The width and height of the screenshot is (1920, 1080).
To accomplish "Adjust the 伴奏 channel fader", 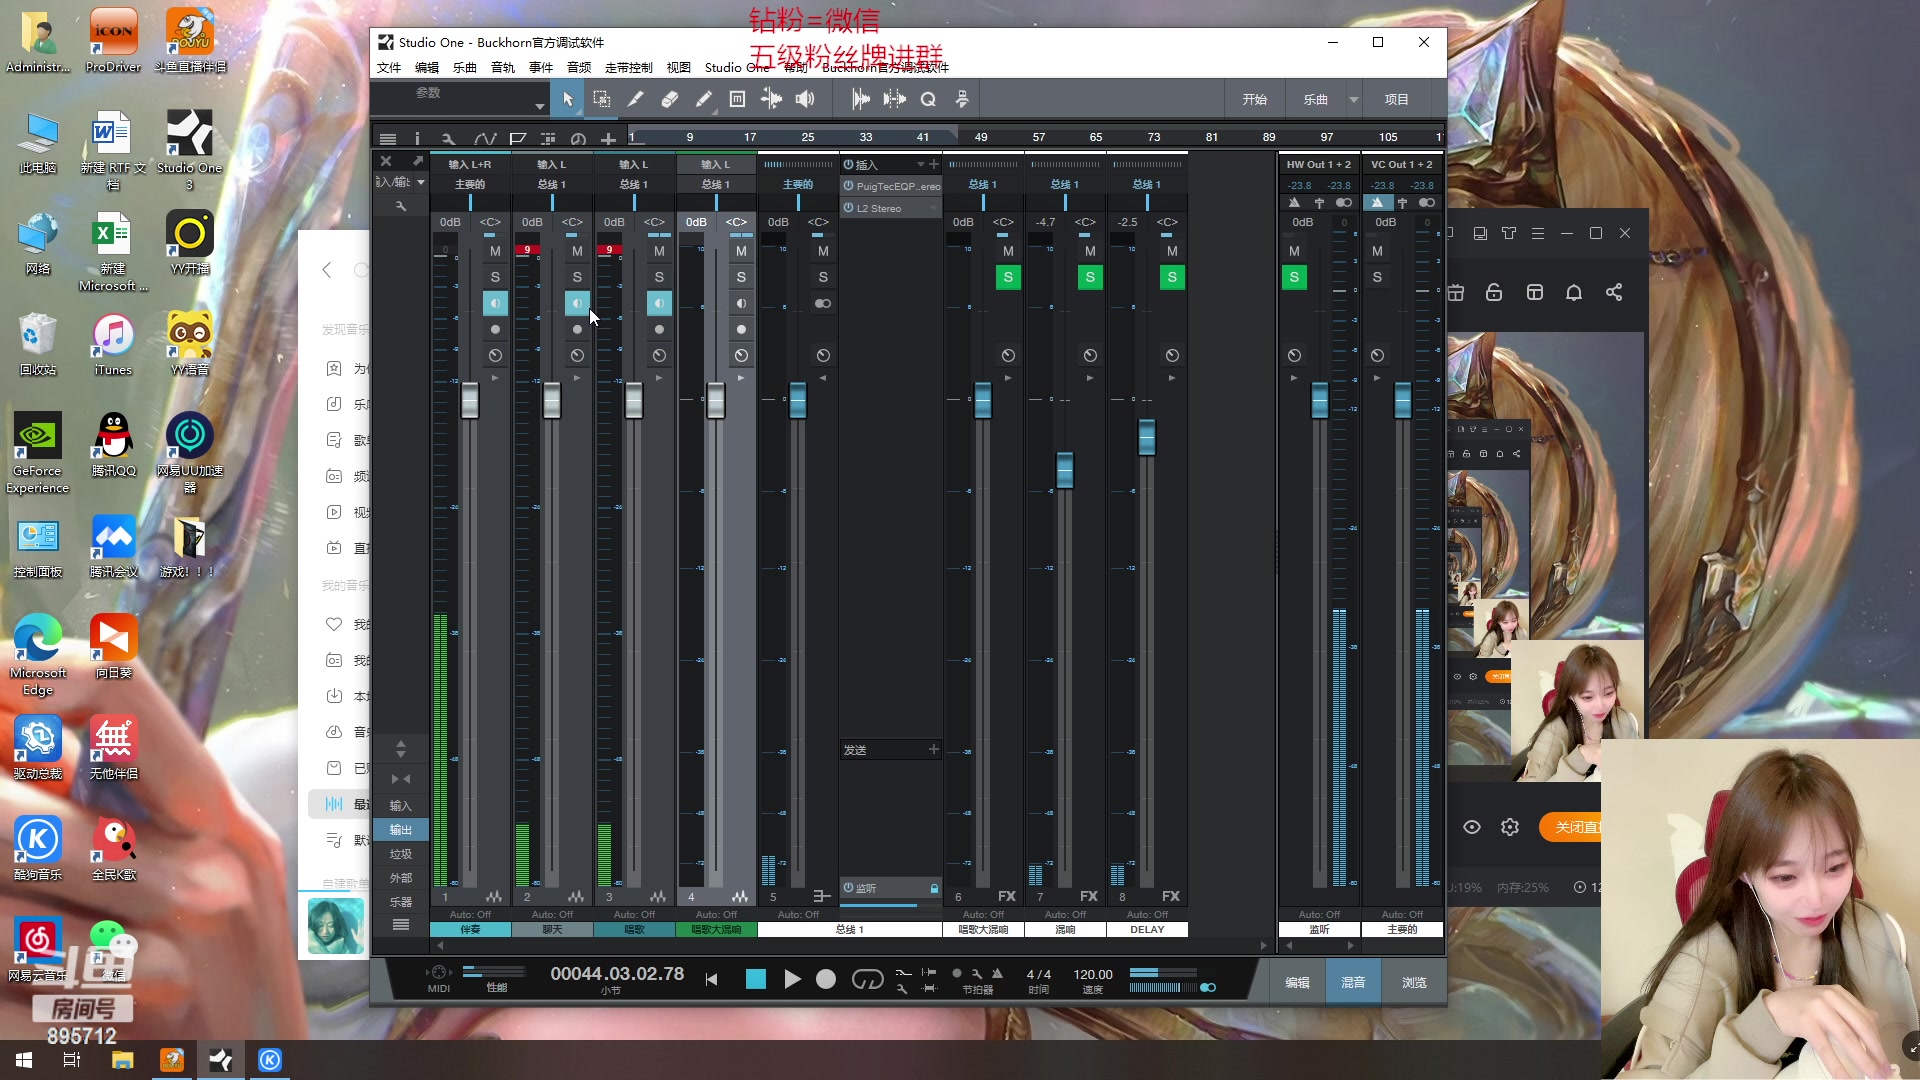I will click(x=470, y=401).
